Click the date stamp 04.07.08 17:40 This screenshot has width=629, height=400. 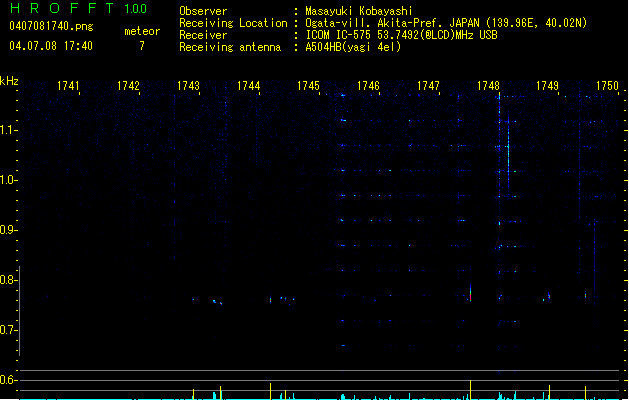pos(51,46)
